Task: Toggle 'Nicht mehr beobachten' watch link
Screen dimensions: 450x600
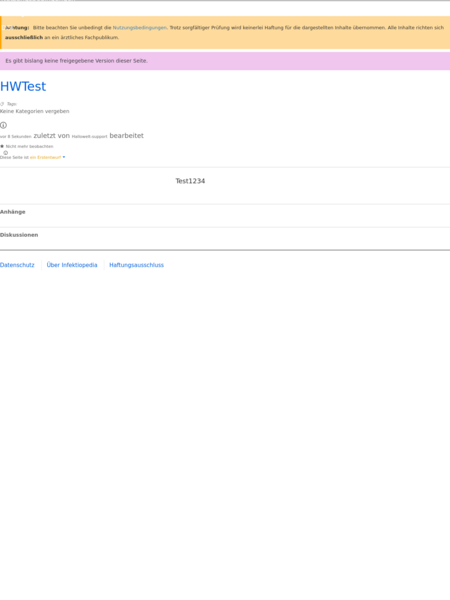Action: (29, 146)
